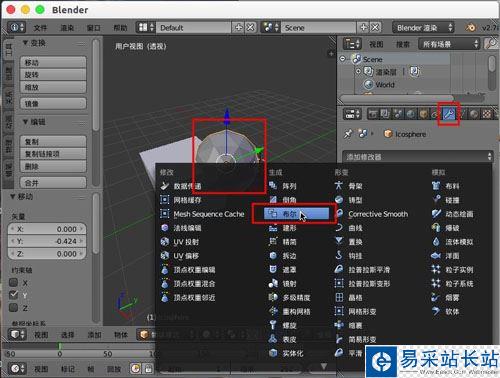Click the 阵列 Array modifier icon

[x=273, y=186]
